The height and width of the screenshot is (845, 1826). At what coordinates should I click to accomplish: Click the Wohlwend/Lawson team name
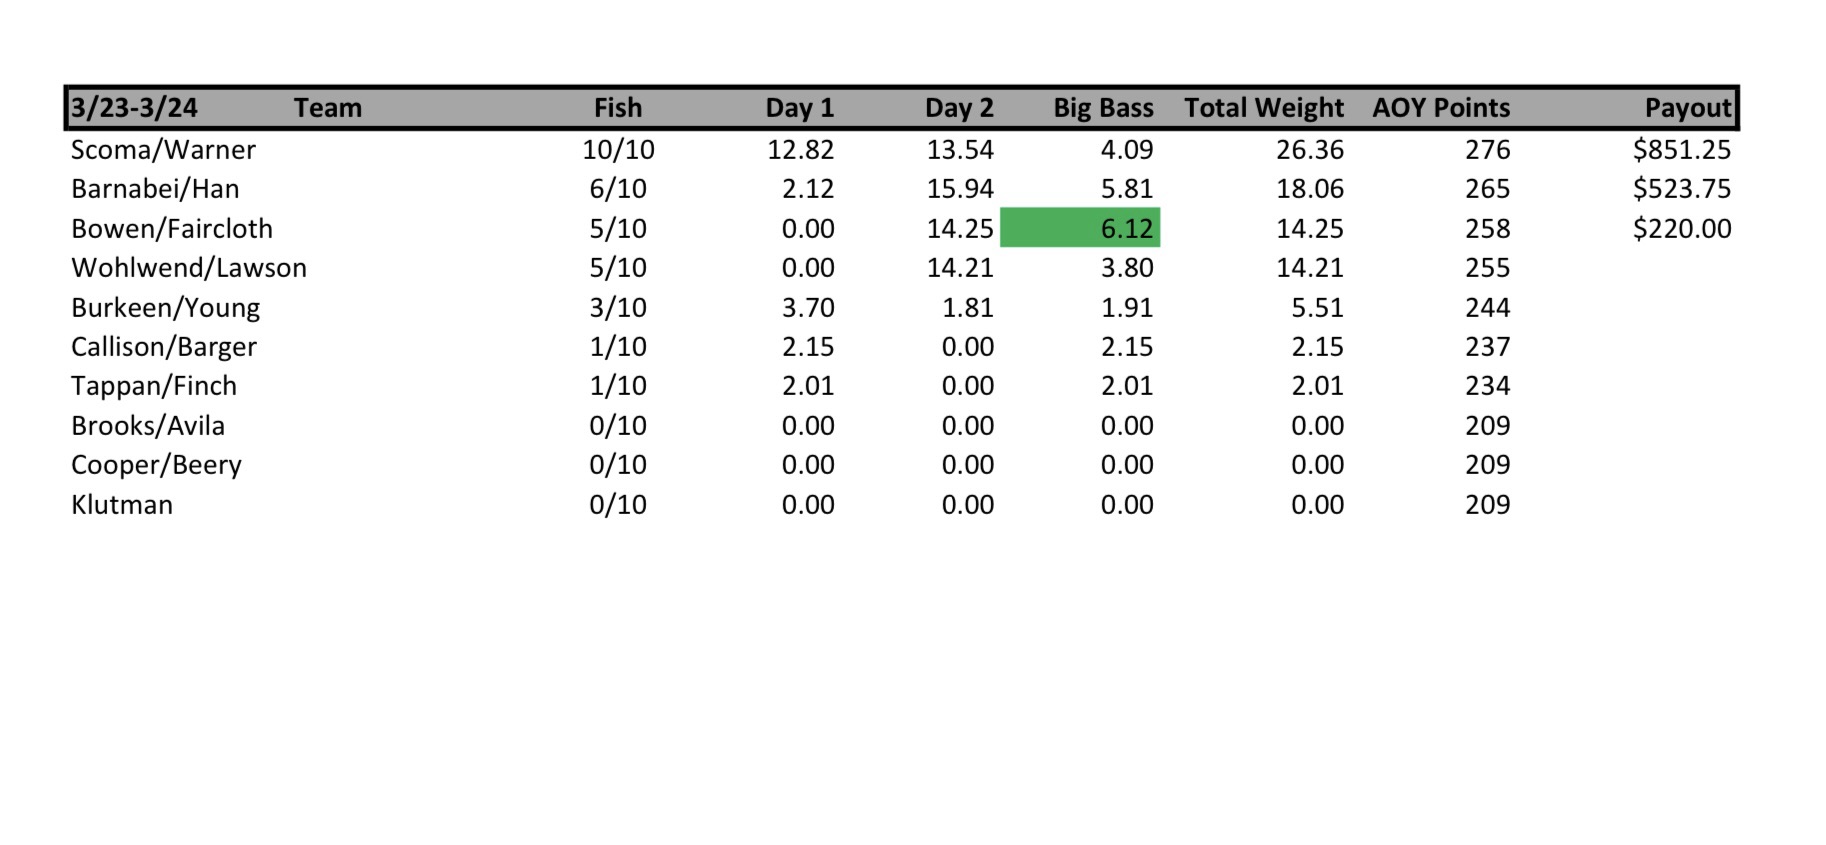189,268
